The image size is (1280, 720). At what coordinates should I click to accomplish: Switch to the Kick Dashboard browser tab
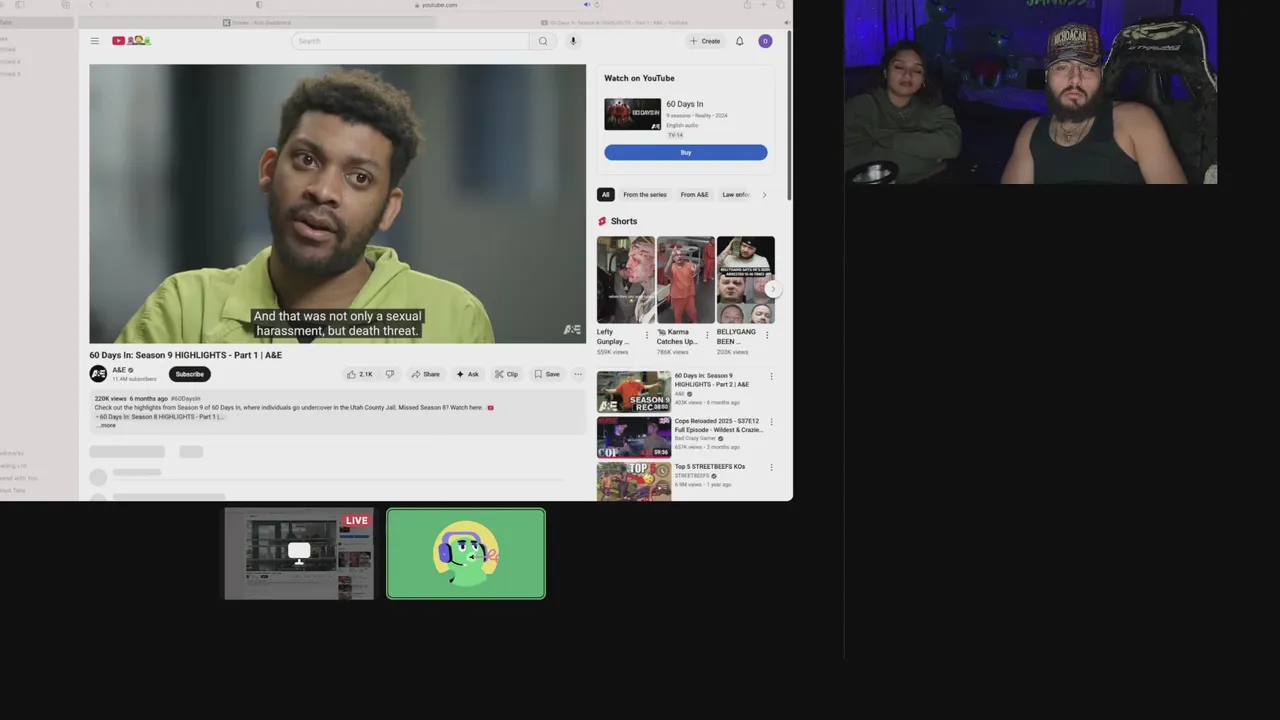[x=257, y=22]
